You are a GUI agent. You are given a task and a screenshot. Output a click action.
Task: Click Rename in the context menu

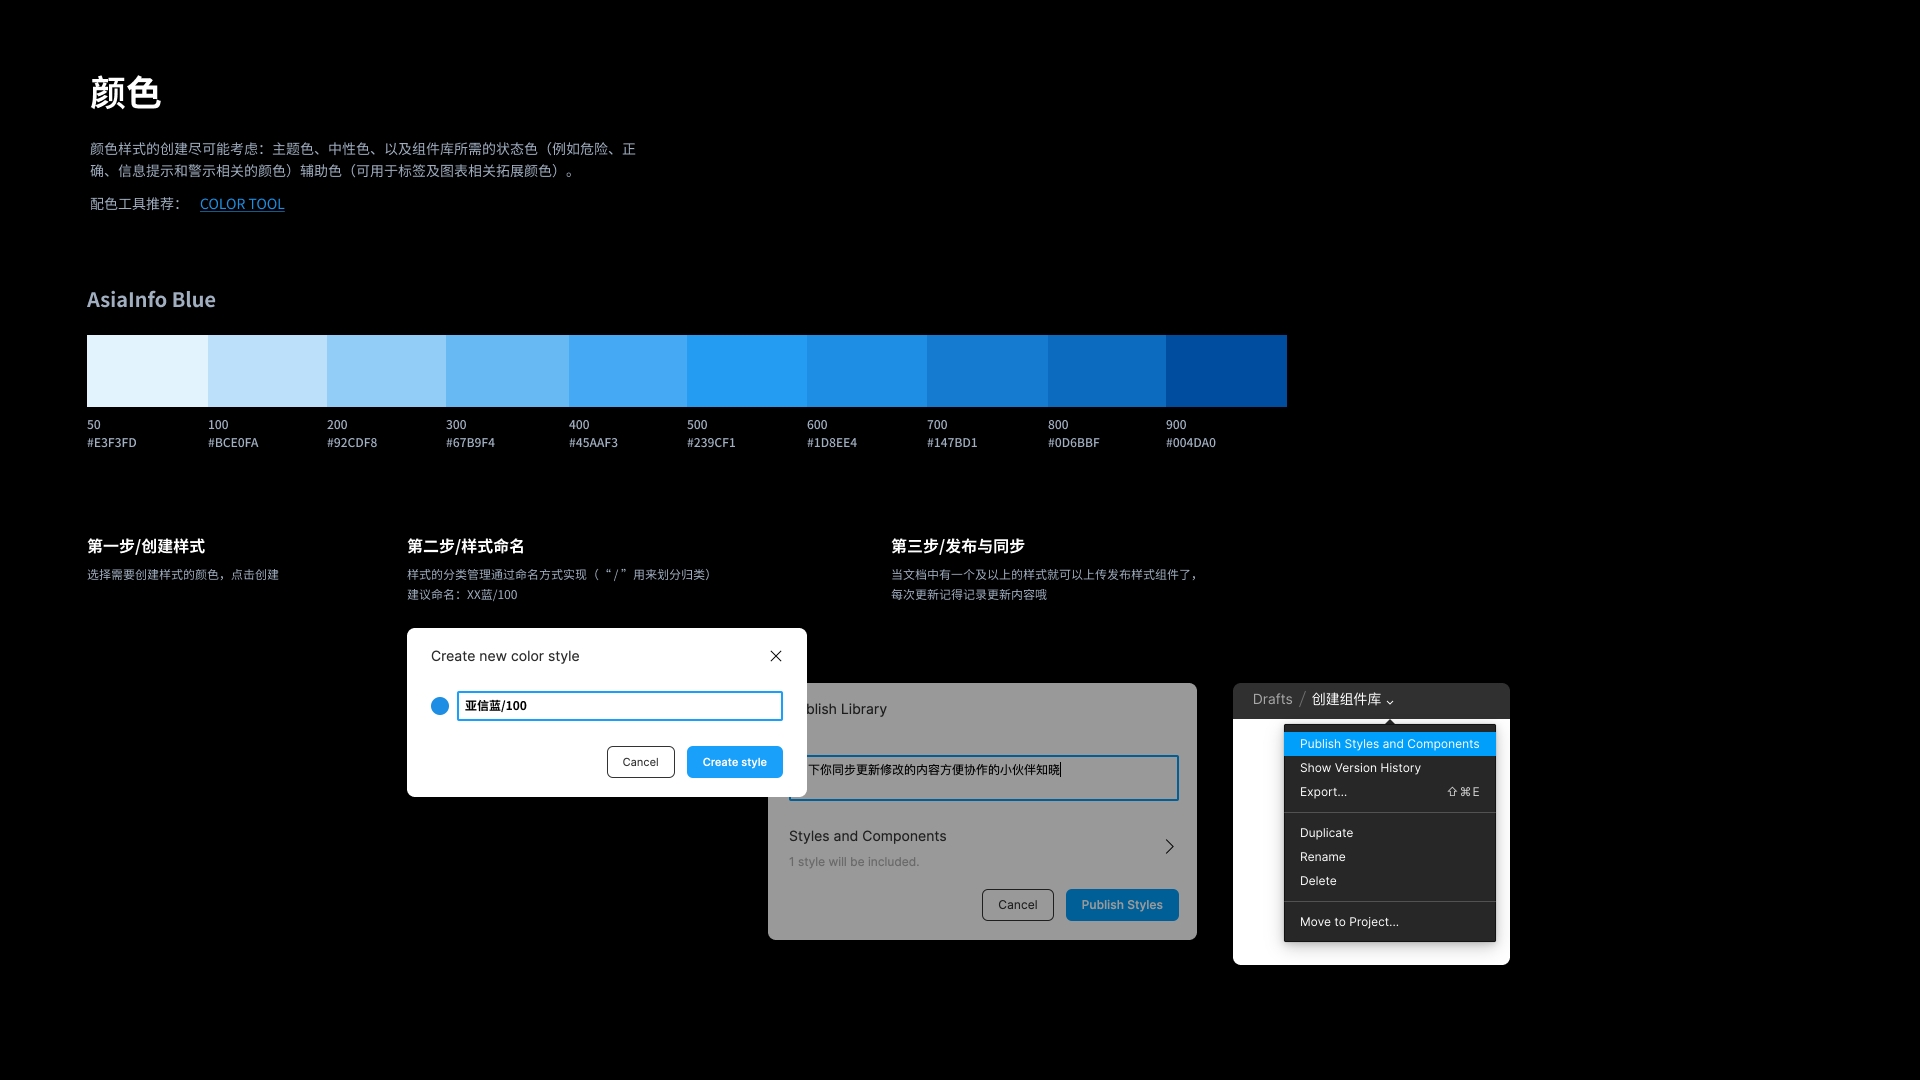pyautogui.click(x=1323, y=856)
